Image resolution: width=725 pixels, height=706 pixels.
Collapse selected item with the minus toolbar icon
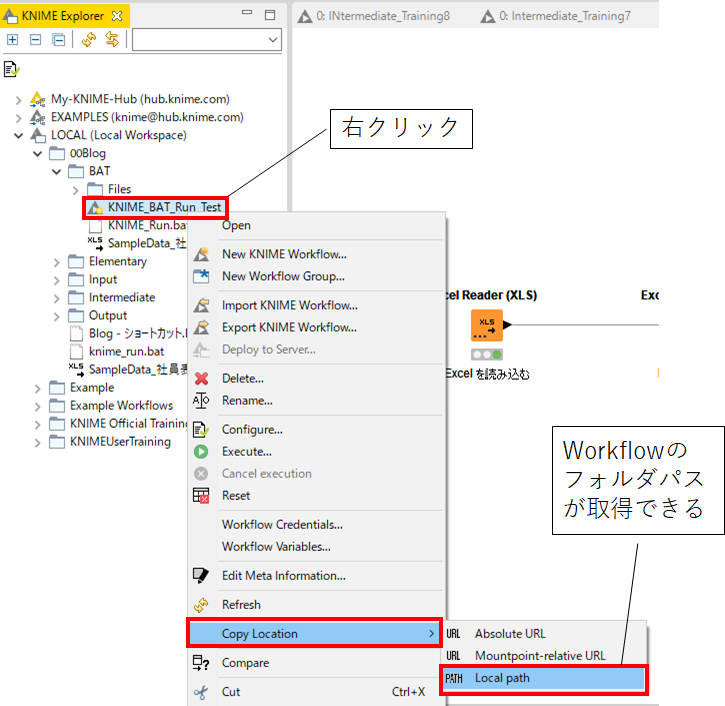click(36, 40)
